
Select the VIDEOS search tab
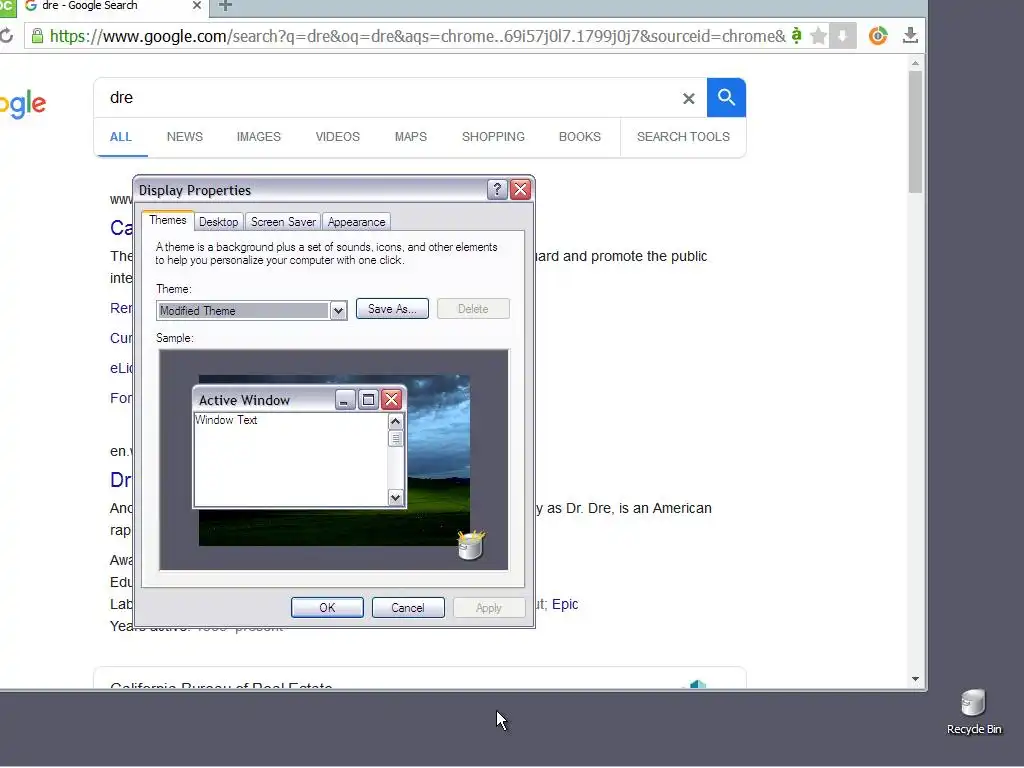338,137
